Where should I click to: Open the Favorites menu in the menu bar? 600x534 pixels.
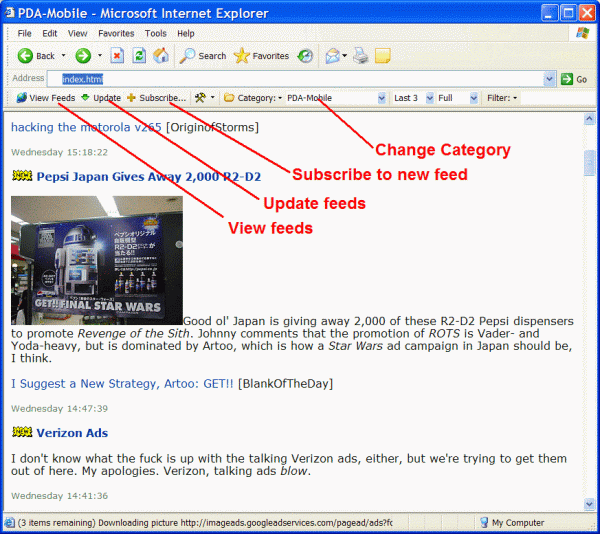tap(116, 34)
